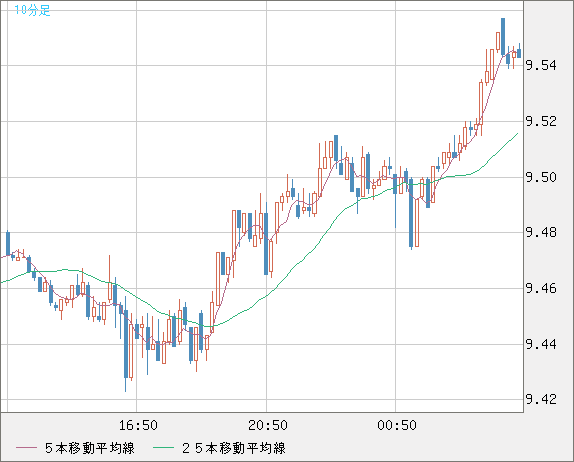Click the pink 5-period moving average legend line
Viewport: 574px width, 462px height.
click(x=26, y=448)
